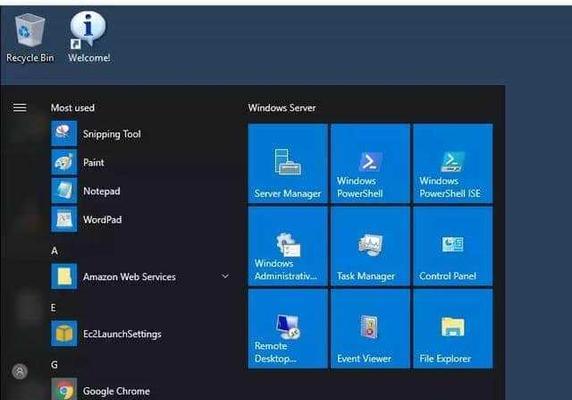Open the Windows PowerShell ISE tile
Viewport: 572px width, 400px height.
(x=453, y=163)
